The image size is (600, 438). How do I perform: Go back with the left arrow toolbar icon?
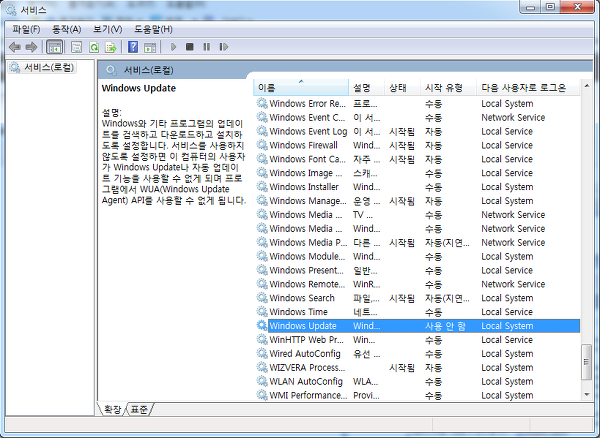click(x=15, y=47)
